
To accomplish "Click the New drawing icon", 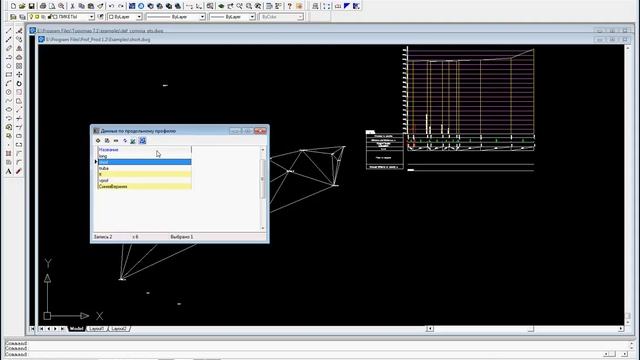I will (13, 6).
